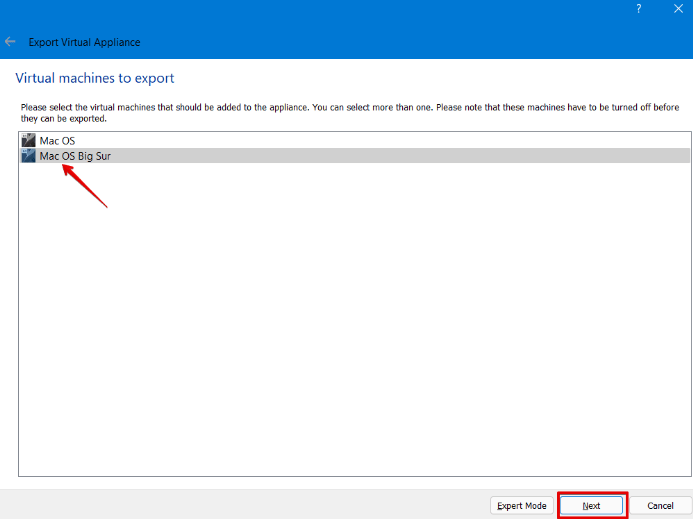This screenshot has width=693, height=519.
Task: Cancel the export wizard
Action: pyautogui.click(x=660, y=505)
